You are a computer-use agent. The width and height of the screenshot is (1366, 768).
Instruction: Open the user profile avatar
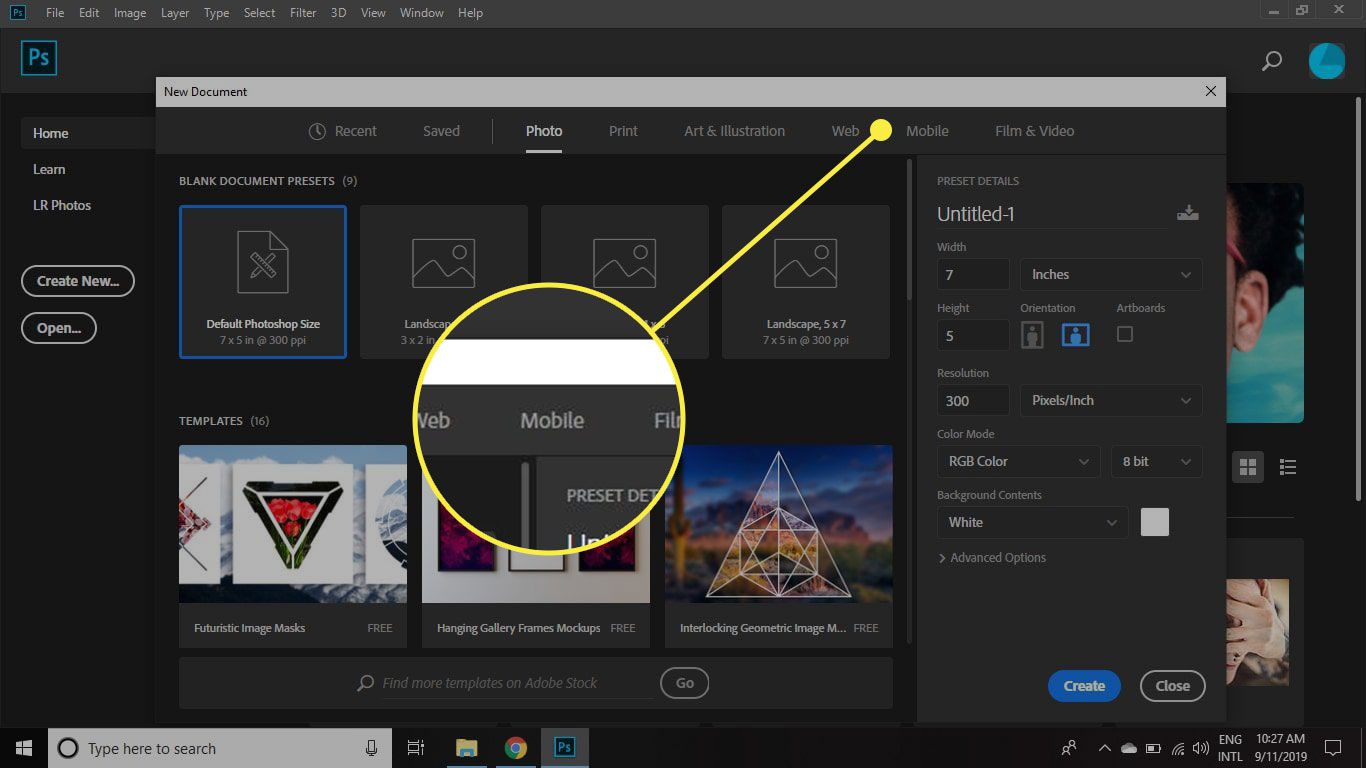tap(1327, 61)
